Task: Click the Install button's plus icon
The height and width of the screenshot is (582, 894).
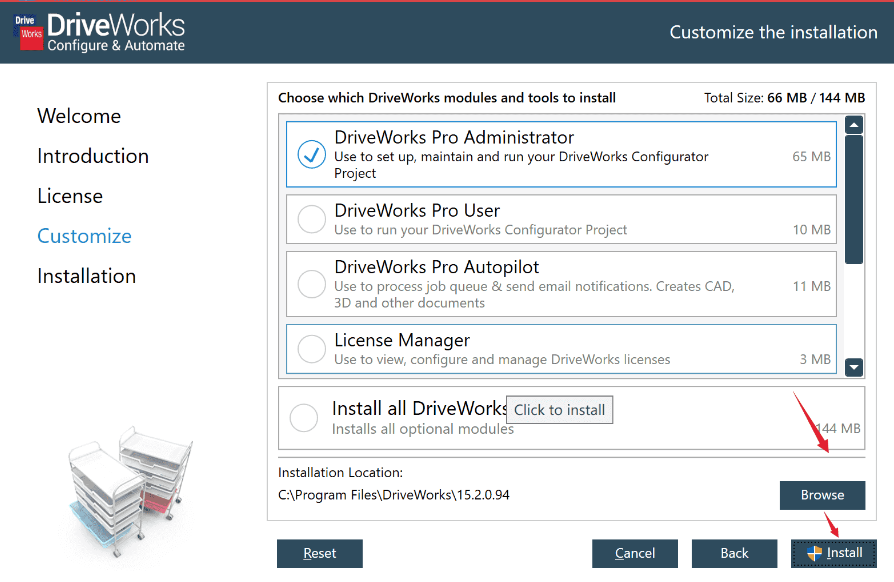Action: 817,552
